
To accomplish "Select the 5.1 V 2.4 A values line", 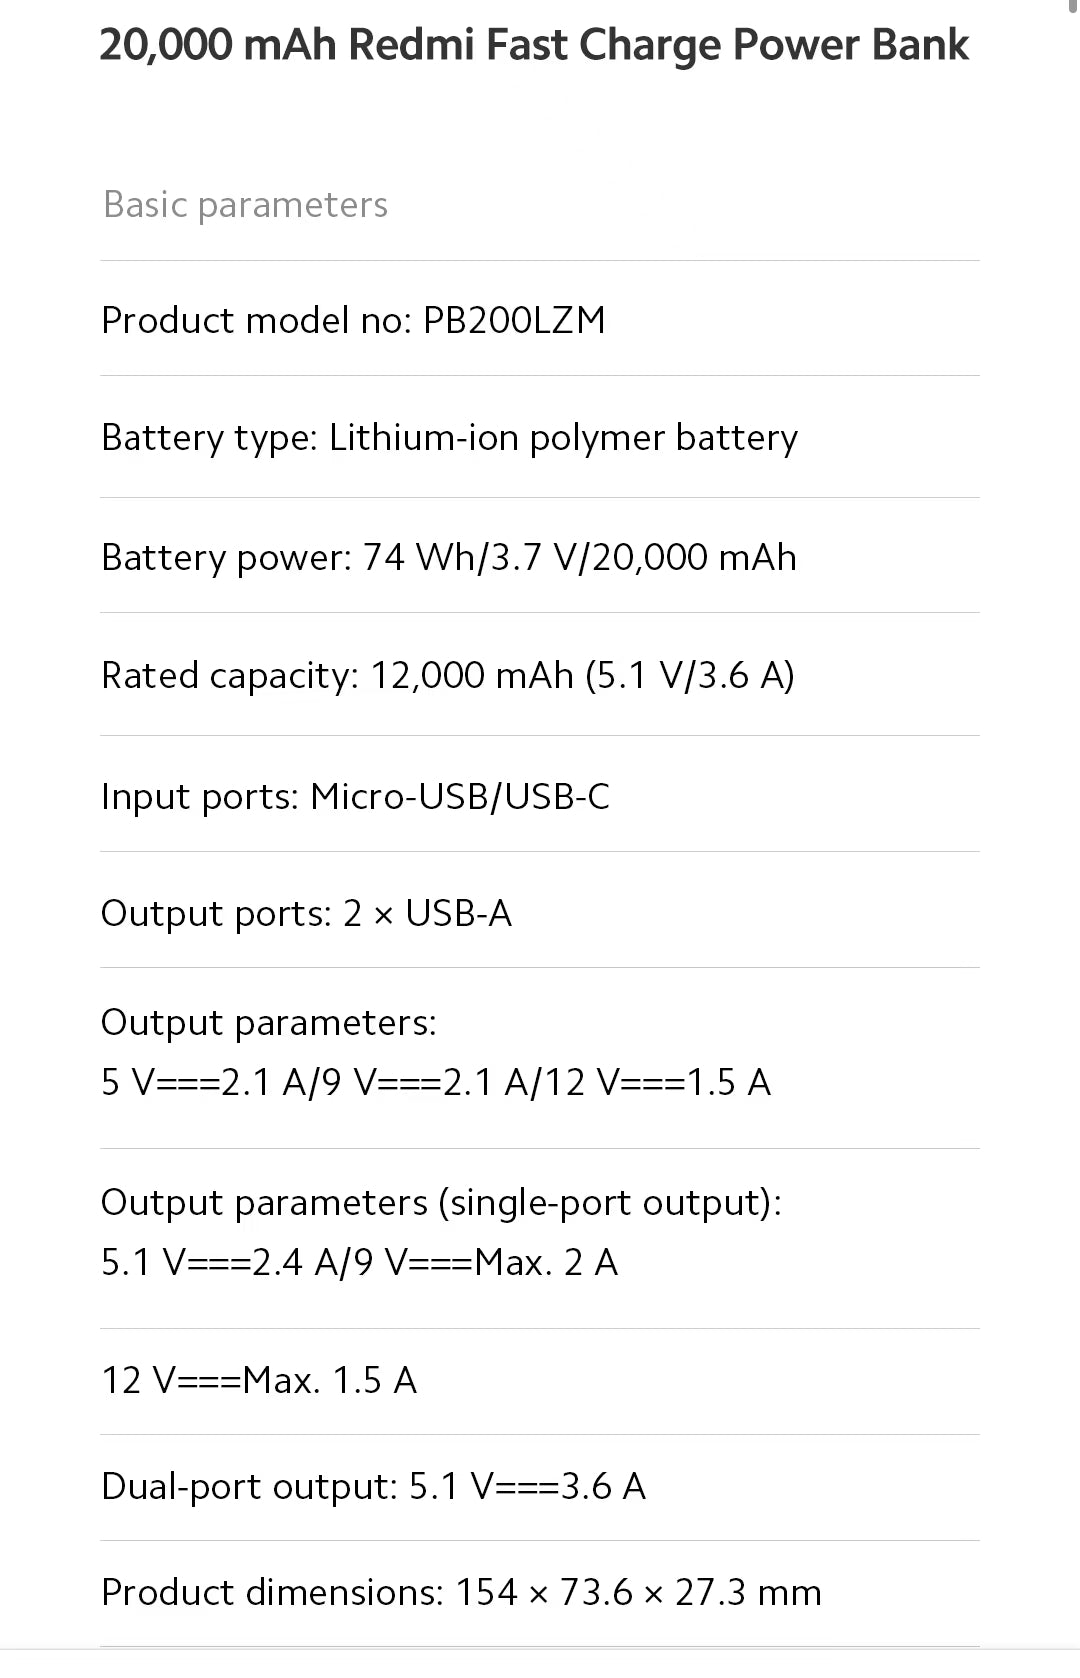I will point(360,1263).
